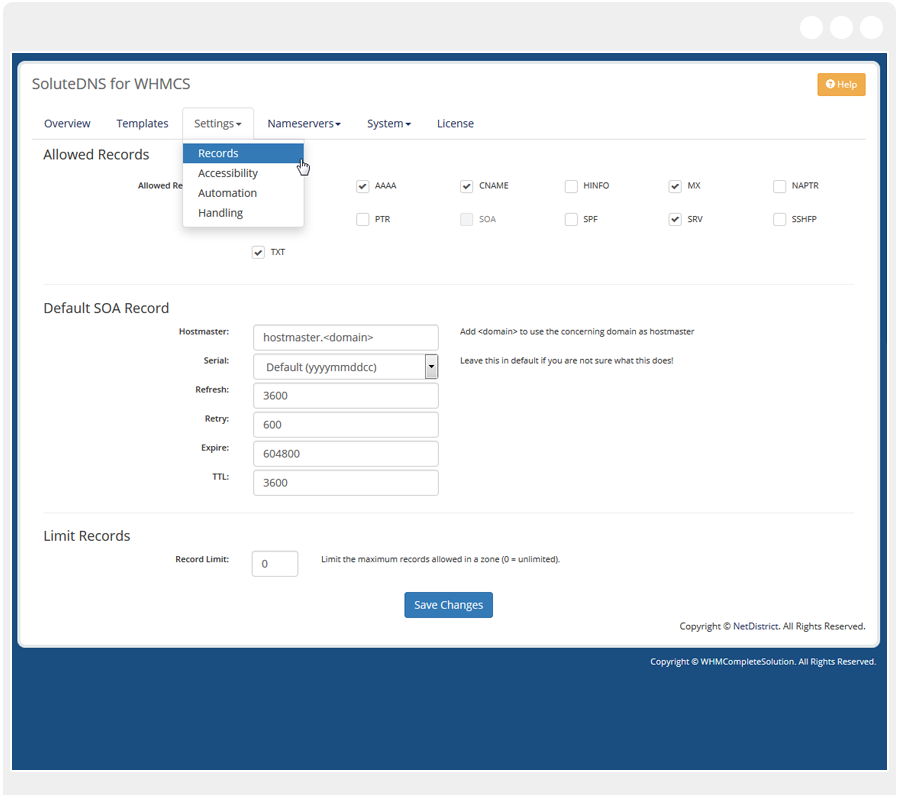The image size is (900, 800).
Task: Click the orange Help button
Action: (x=841, y=85)
